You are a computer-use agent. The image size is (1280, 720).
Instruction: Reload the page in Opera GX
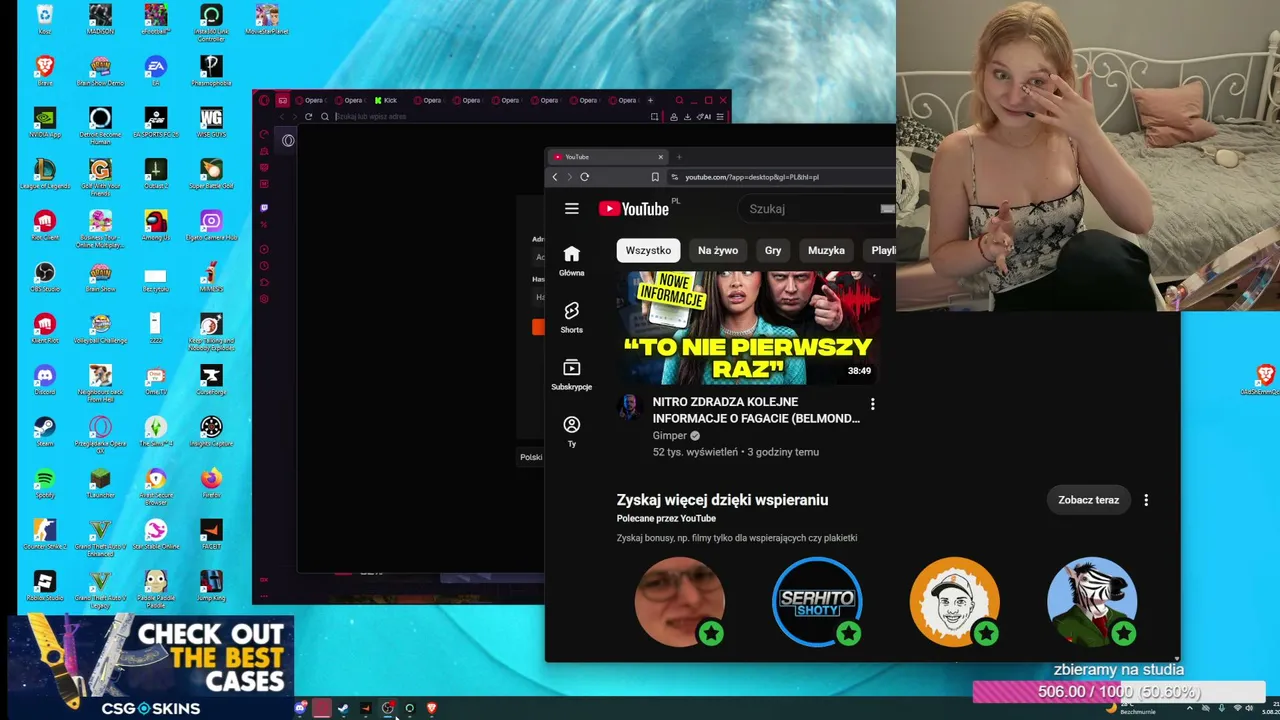tap(308, 117)
